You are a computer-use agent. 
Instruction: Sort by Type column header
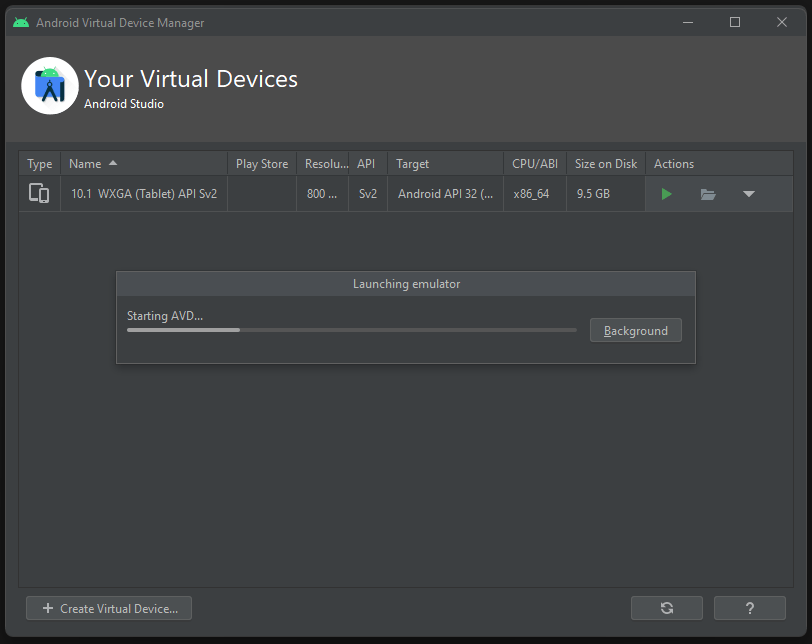40,164
